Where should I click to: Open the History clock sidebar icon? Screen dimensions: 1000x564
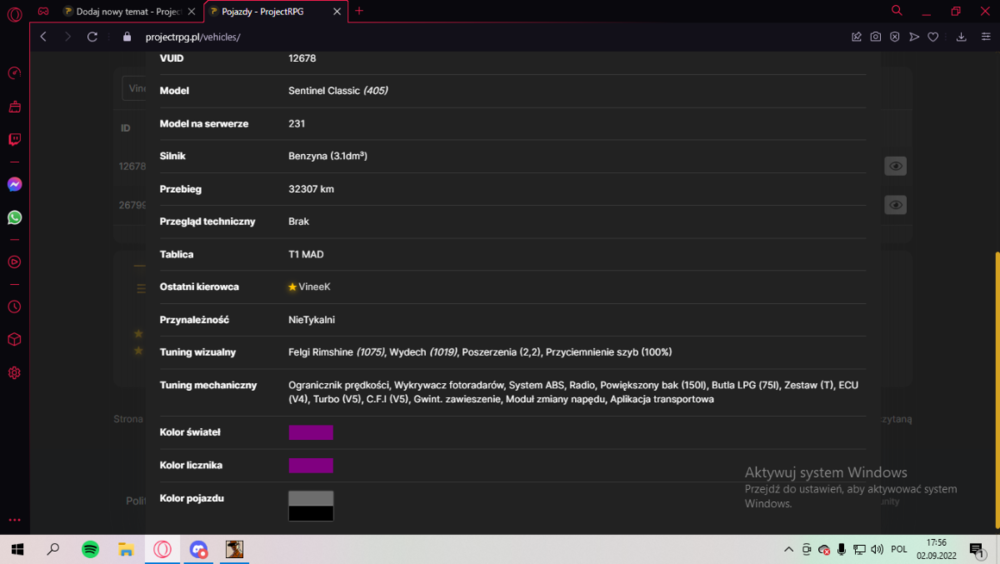[15, 307]
